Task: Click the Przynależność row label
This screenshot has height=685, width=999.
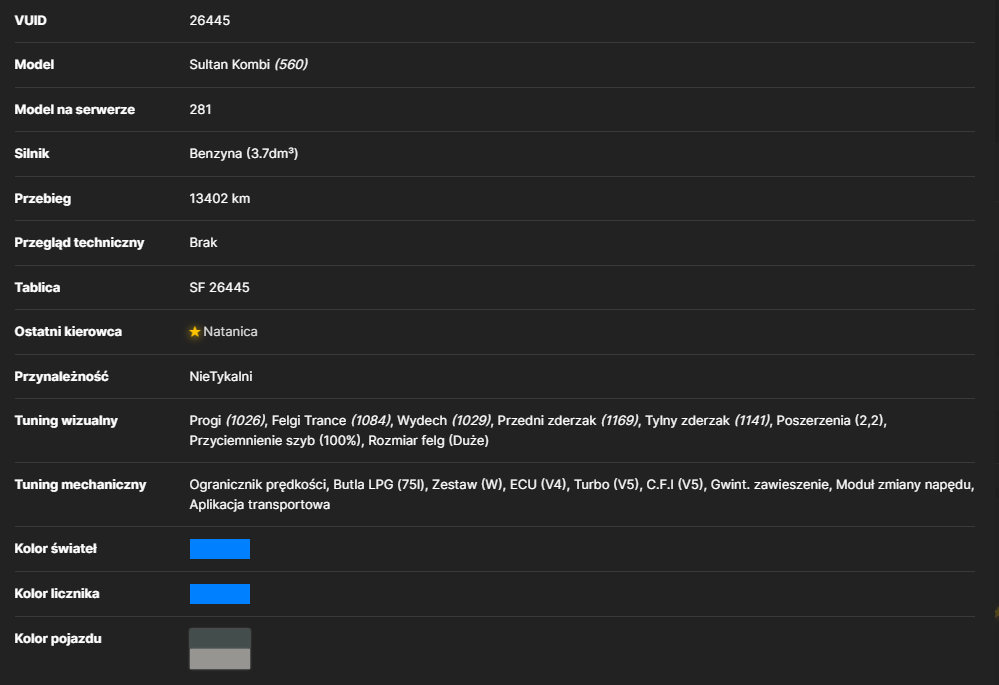Action: [x=61, y=377]
